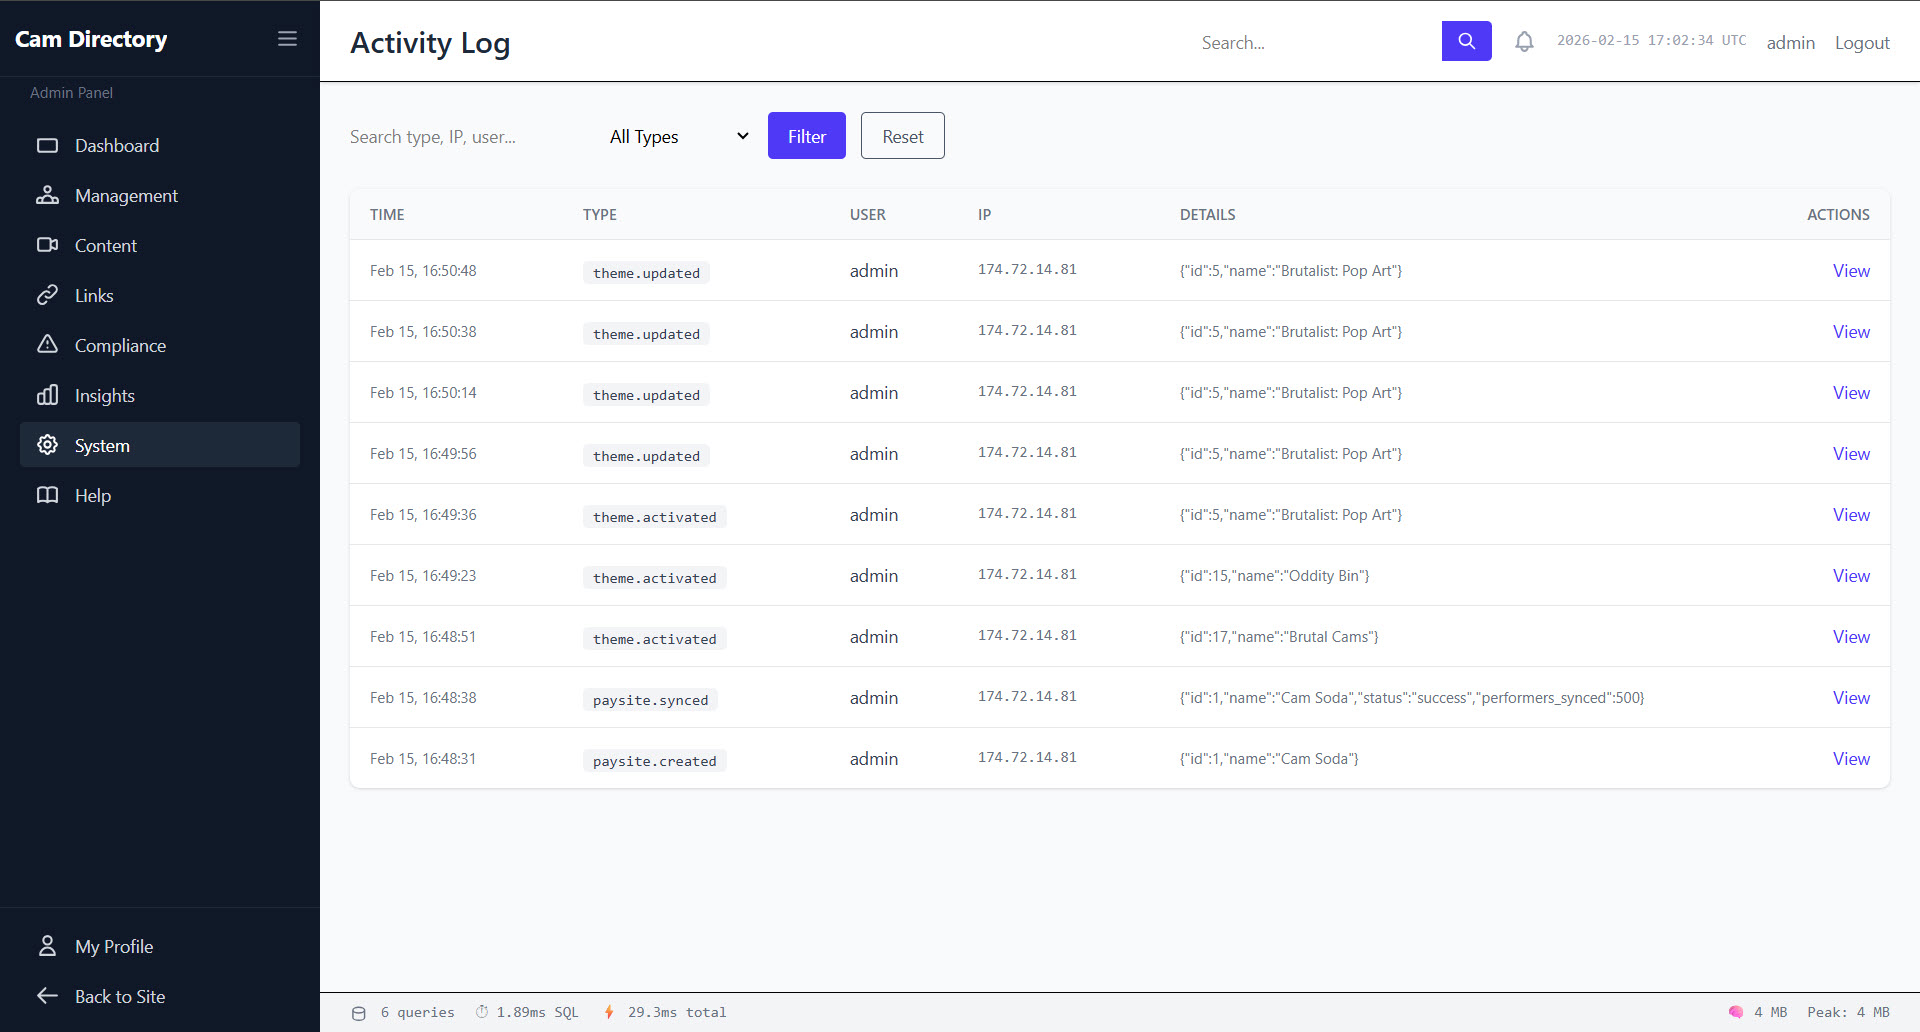This screenshot has height=1032, width=1920.
Task: Click the Dashboard monitor icon
Action: point(47,146)
